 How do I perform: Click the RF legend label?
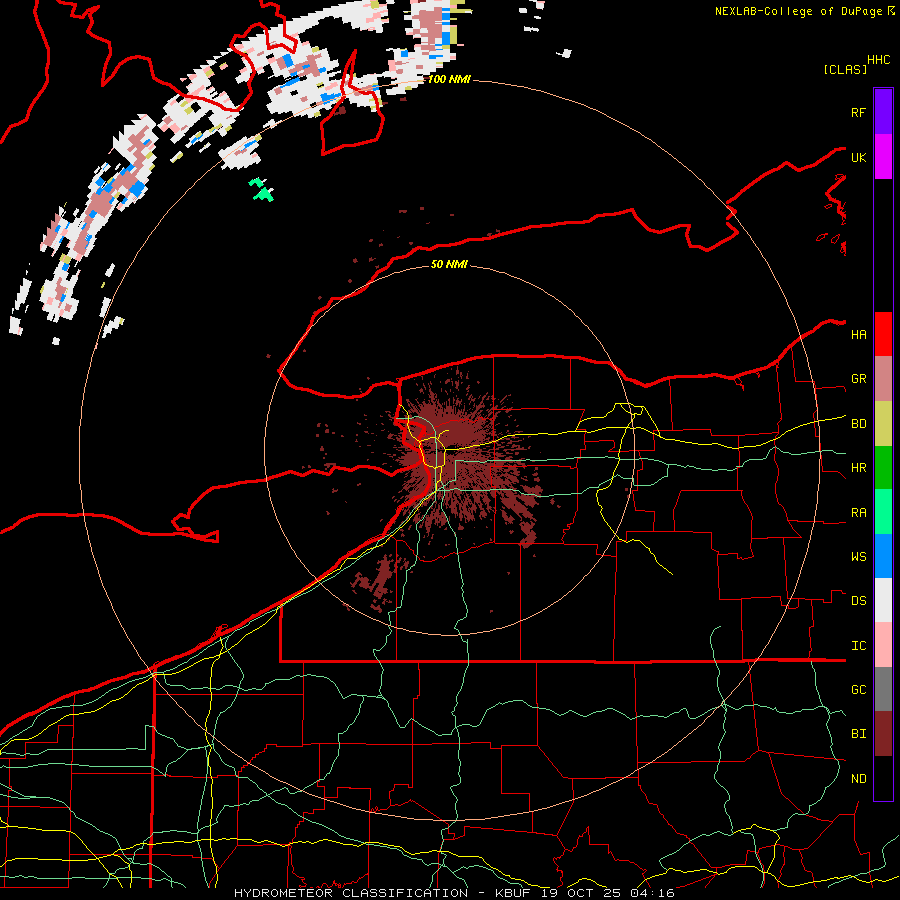(x=858, y=112)
